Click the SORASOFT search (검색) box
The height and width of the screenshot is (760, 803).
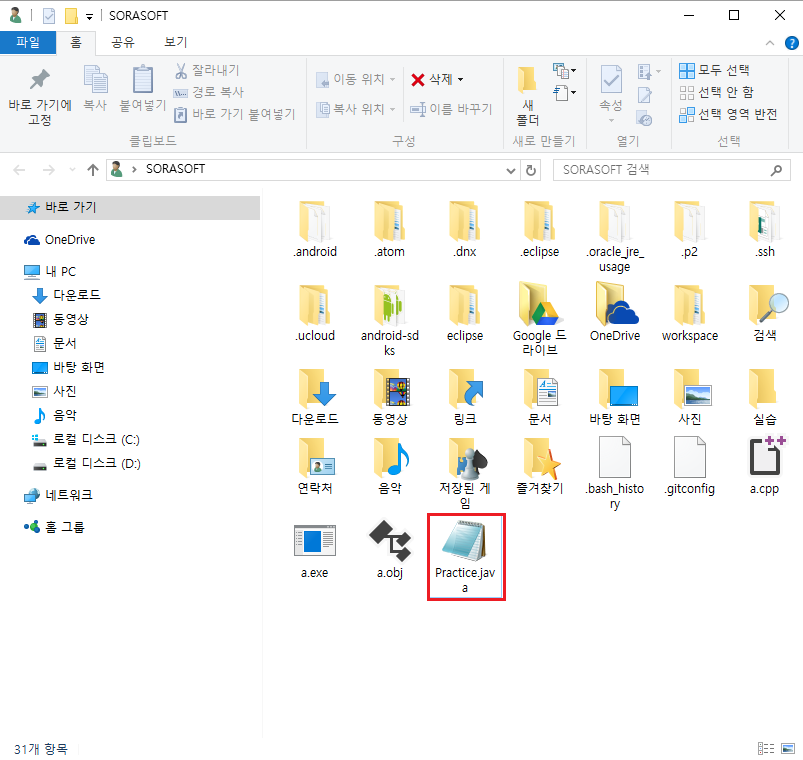click(x=671, y=170)
